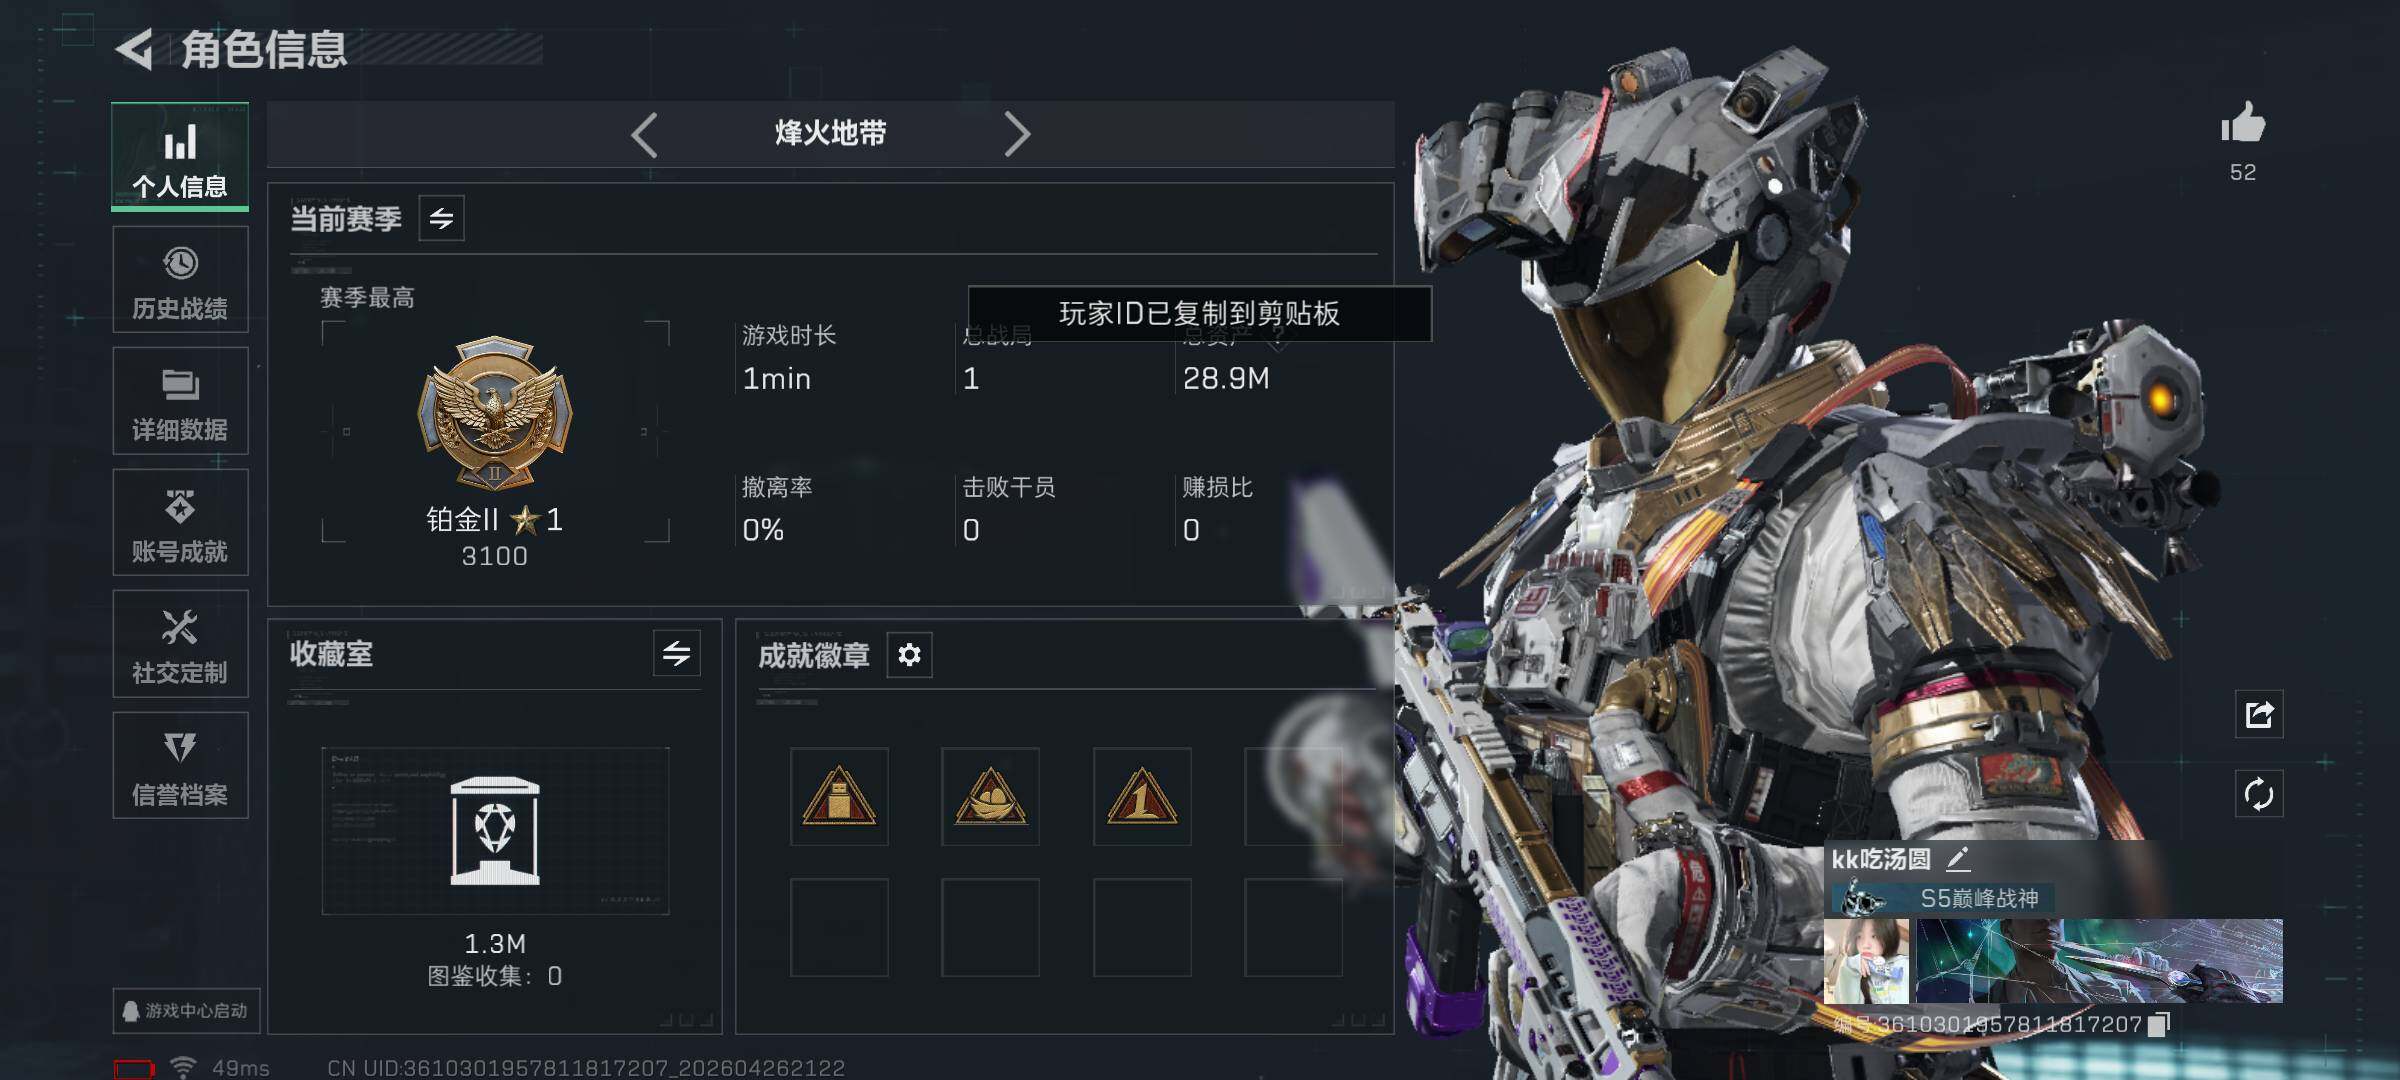Viewport: 2400px width, 1080px height.
Task: Open the 信誉档案 section
Action: point(180,766)
